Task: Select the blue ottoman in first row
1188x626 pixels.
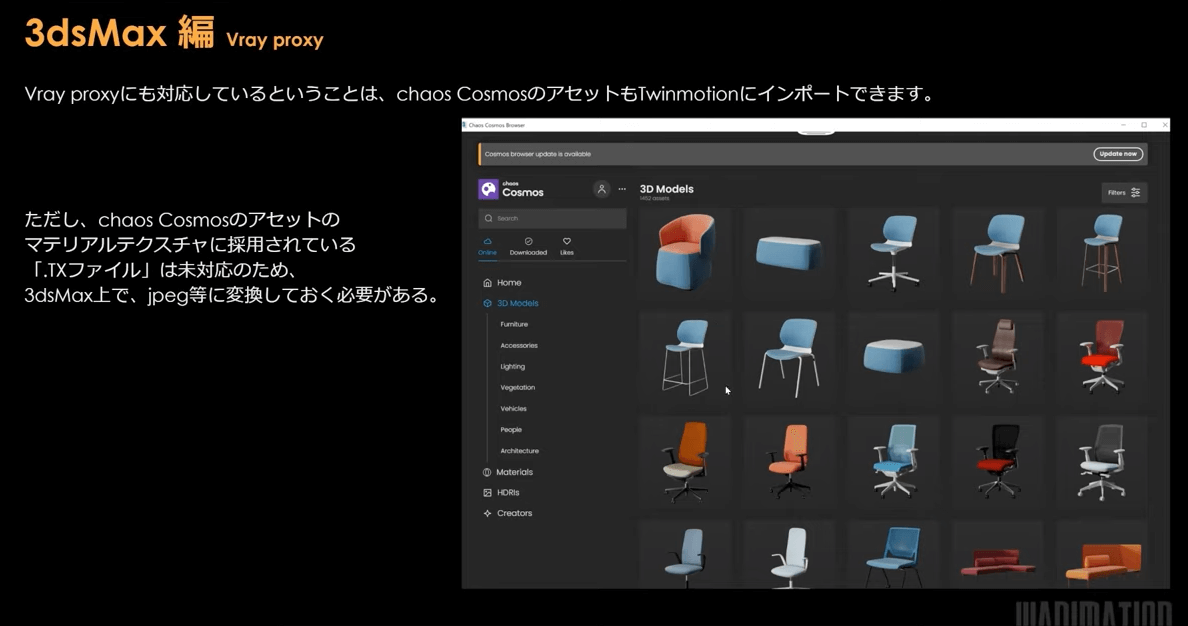Action: coord(789,252)
